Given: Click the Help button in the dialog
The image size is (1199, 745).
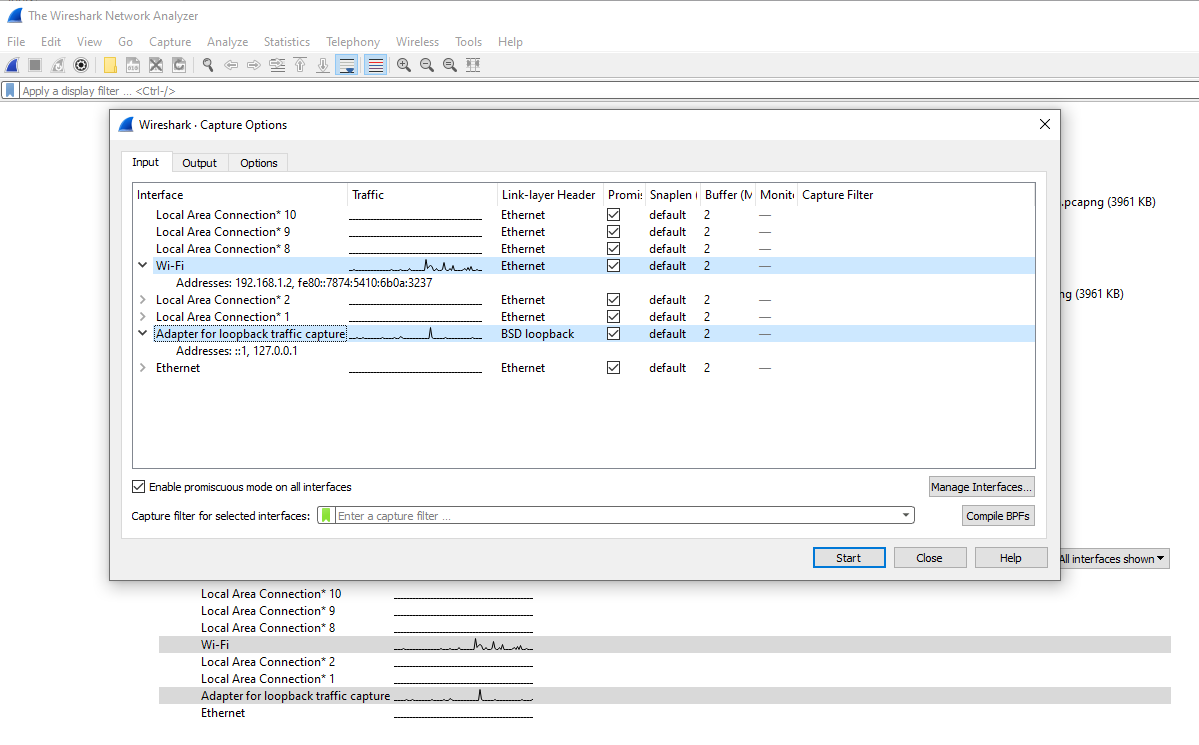Looking at the screenshot, I should click(x=1011, y=558).
